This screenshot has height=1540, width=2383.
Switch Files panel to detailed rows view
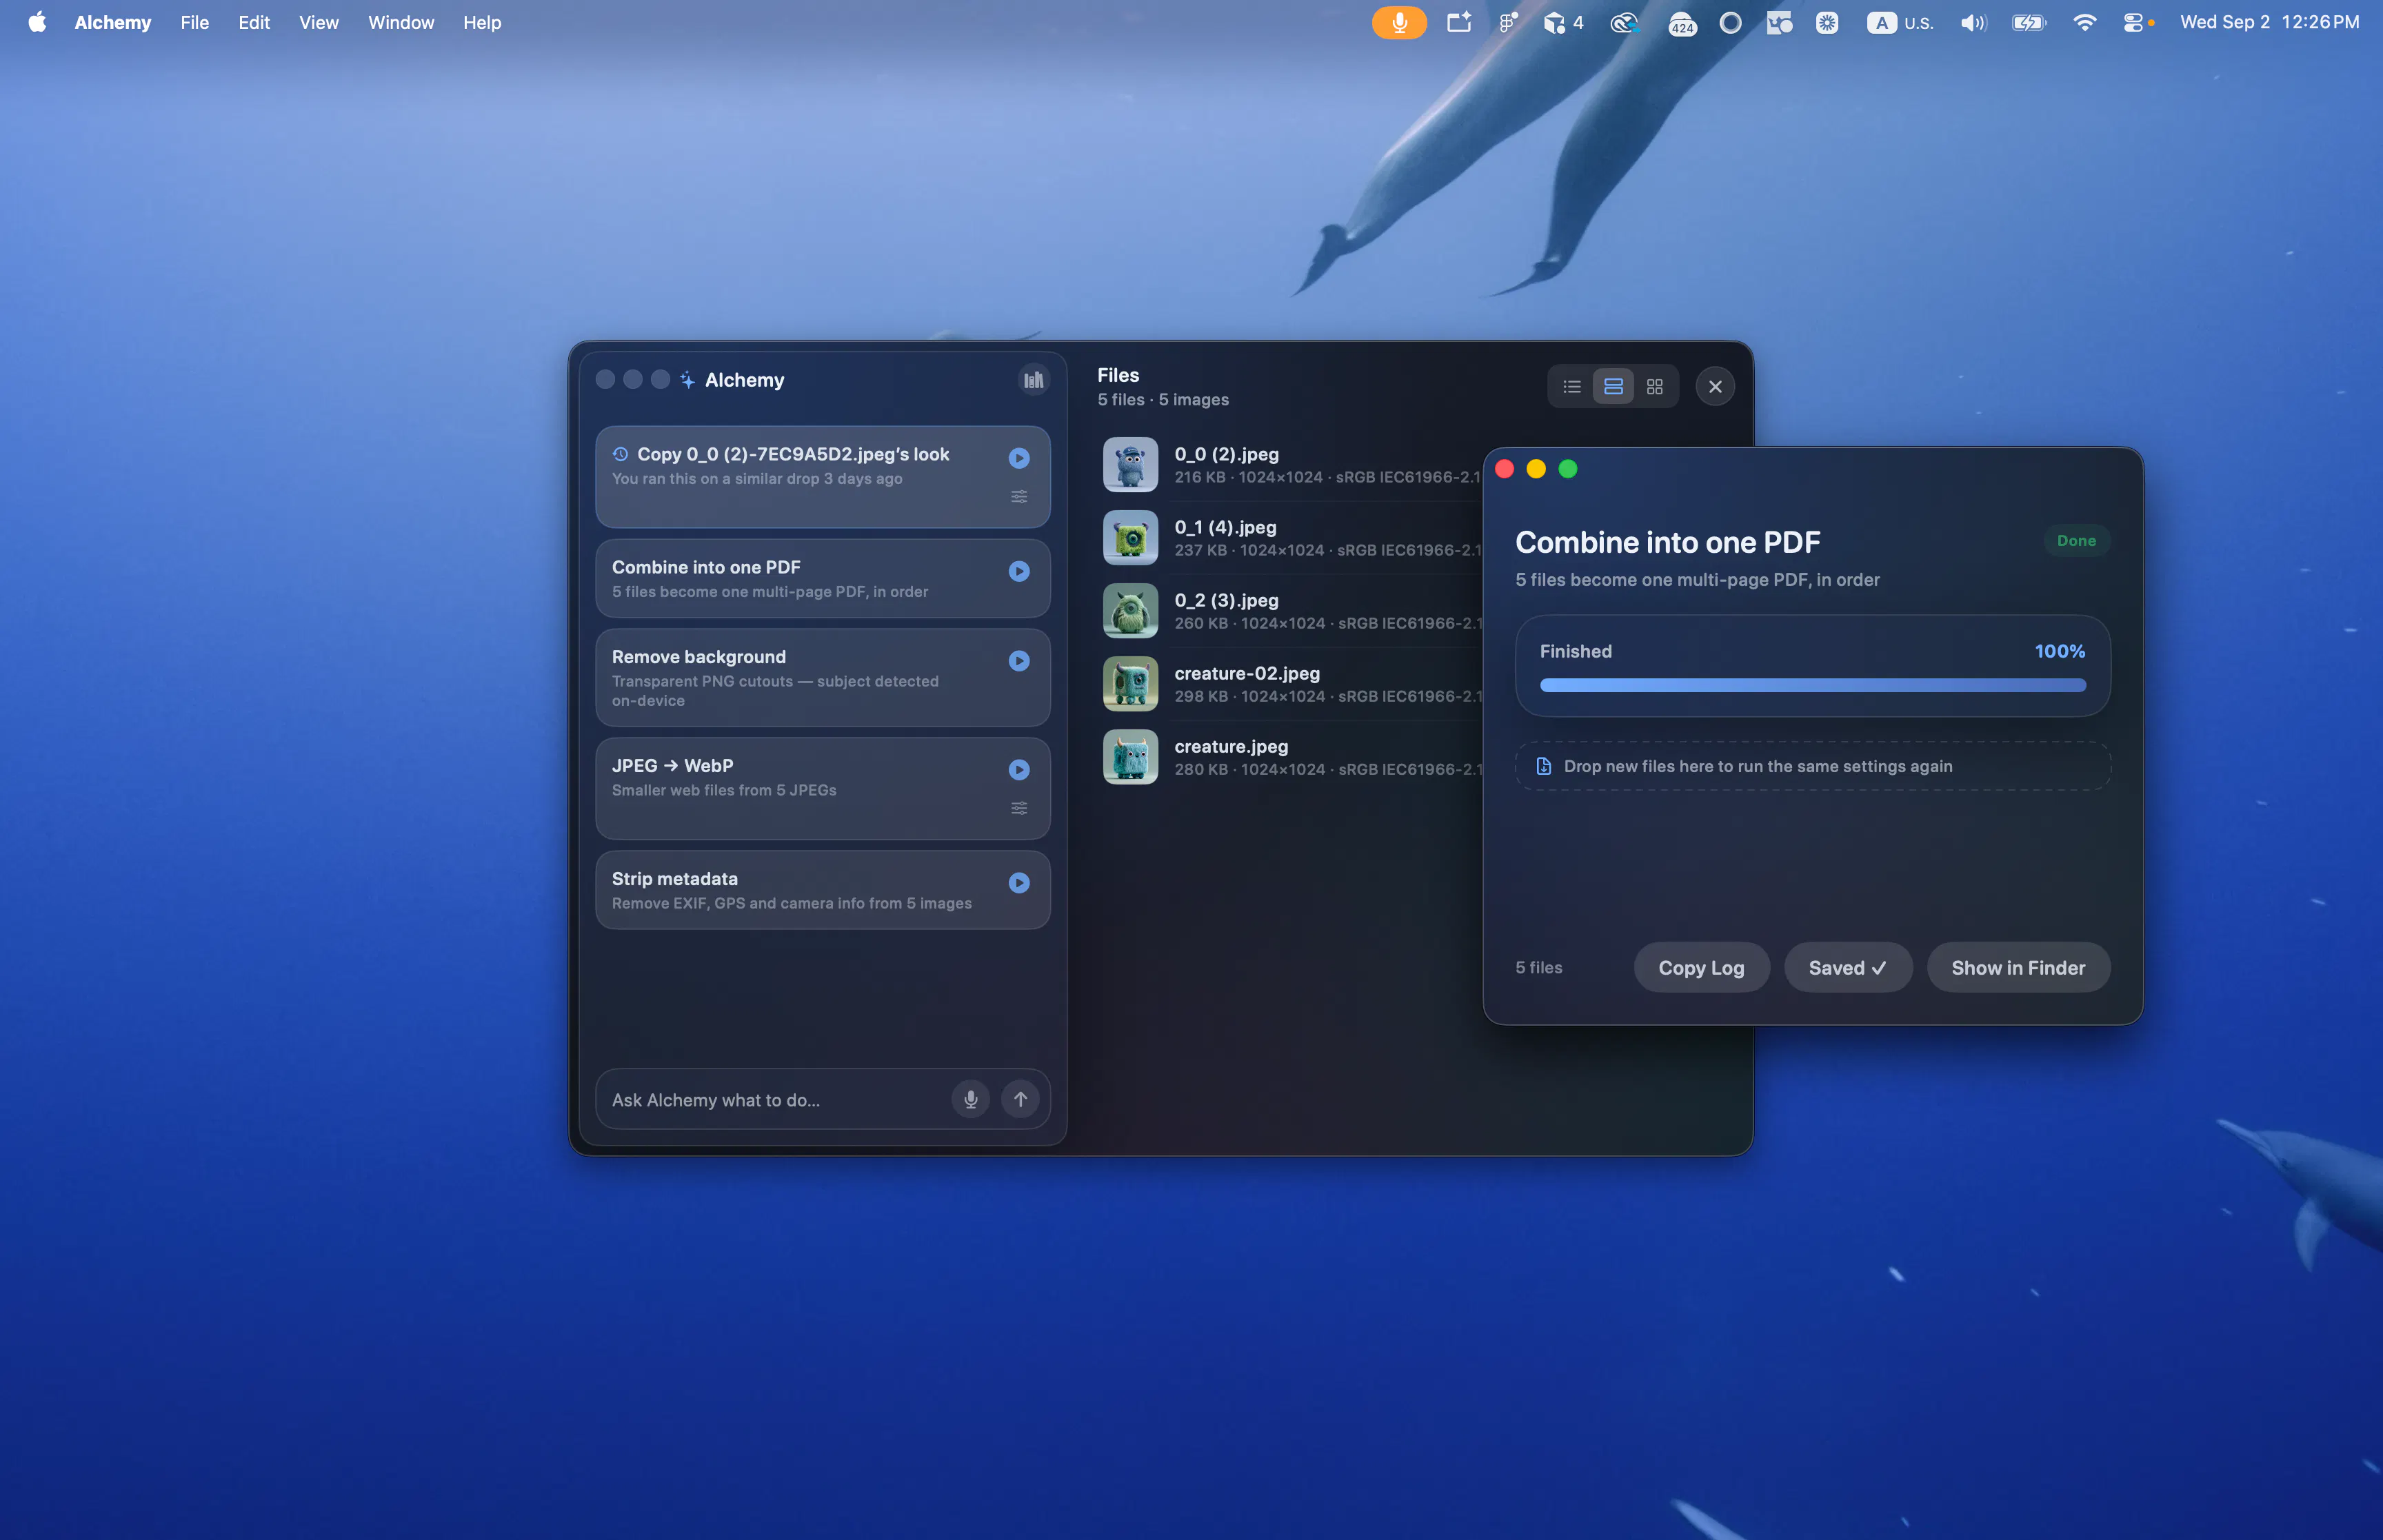pyautogui.click(x=1613, y=387)
